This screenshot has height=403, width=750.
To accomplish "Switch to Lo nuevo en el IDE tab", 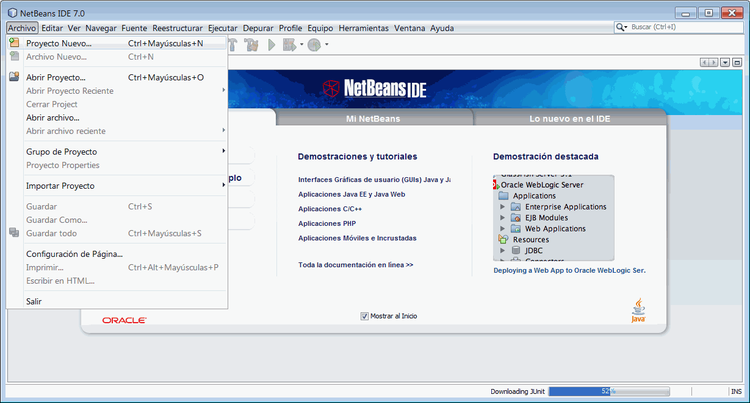I will tap(569, 118).
